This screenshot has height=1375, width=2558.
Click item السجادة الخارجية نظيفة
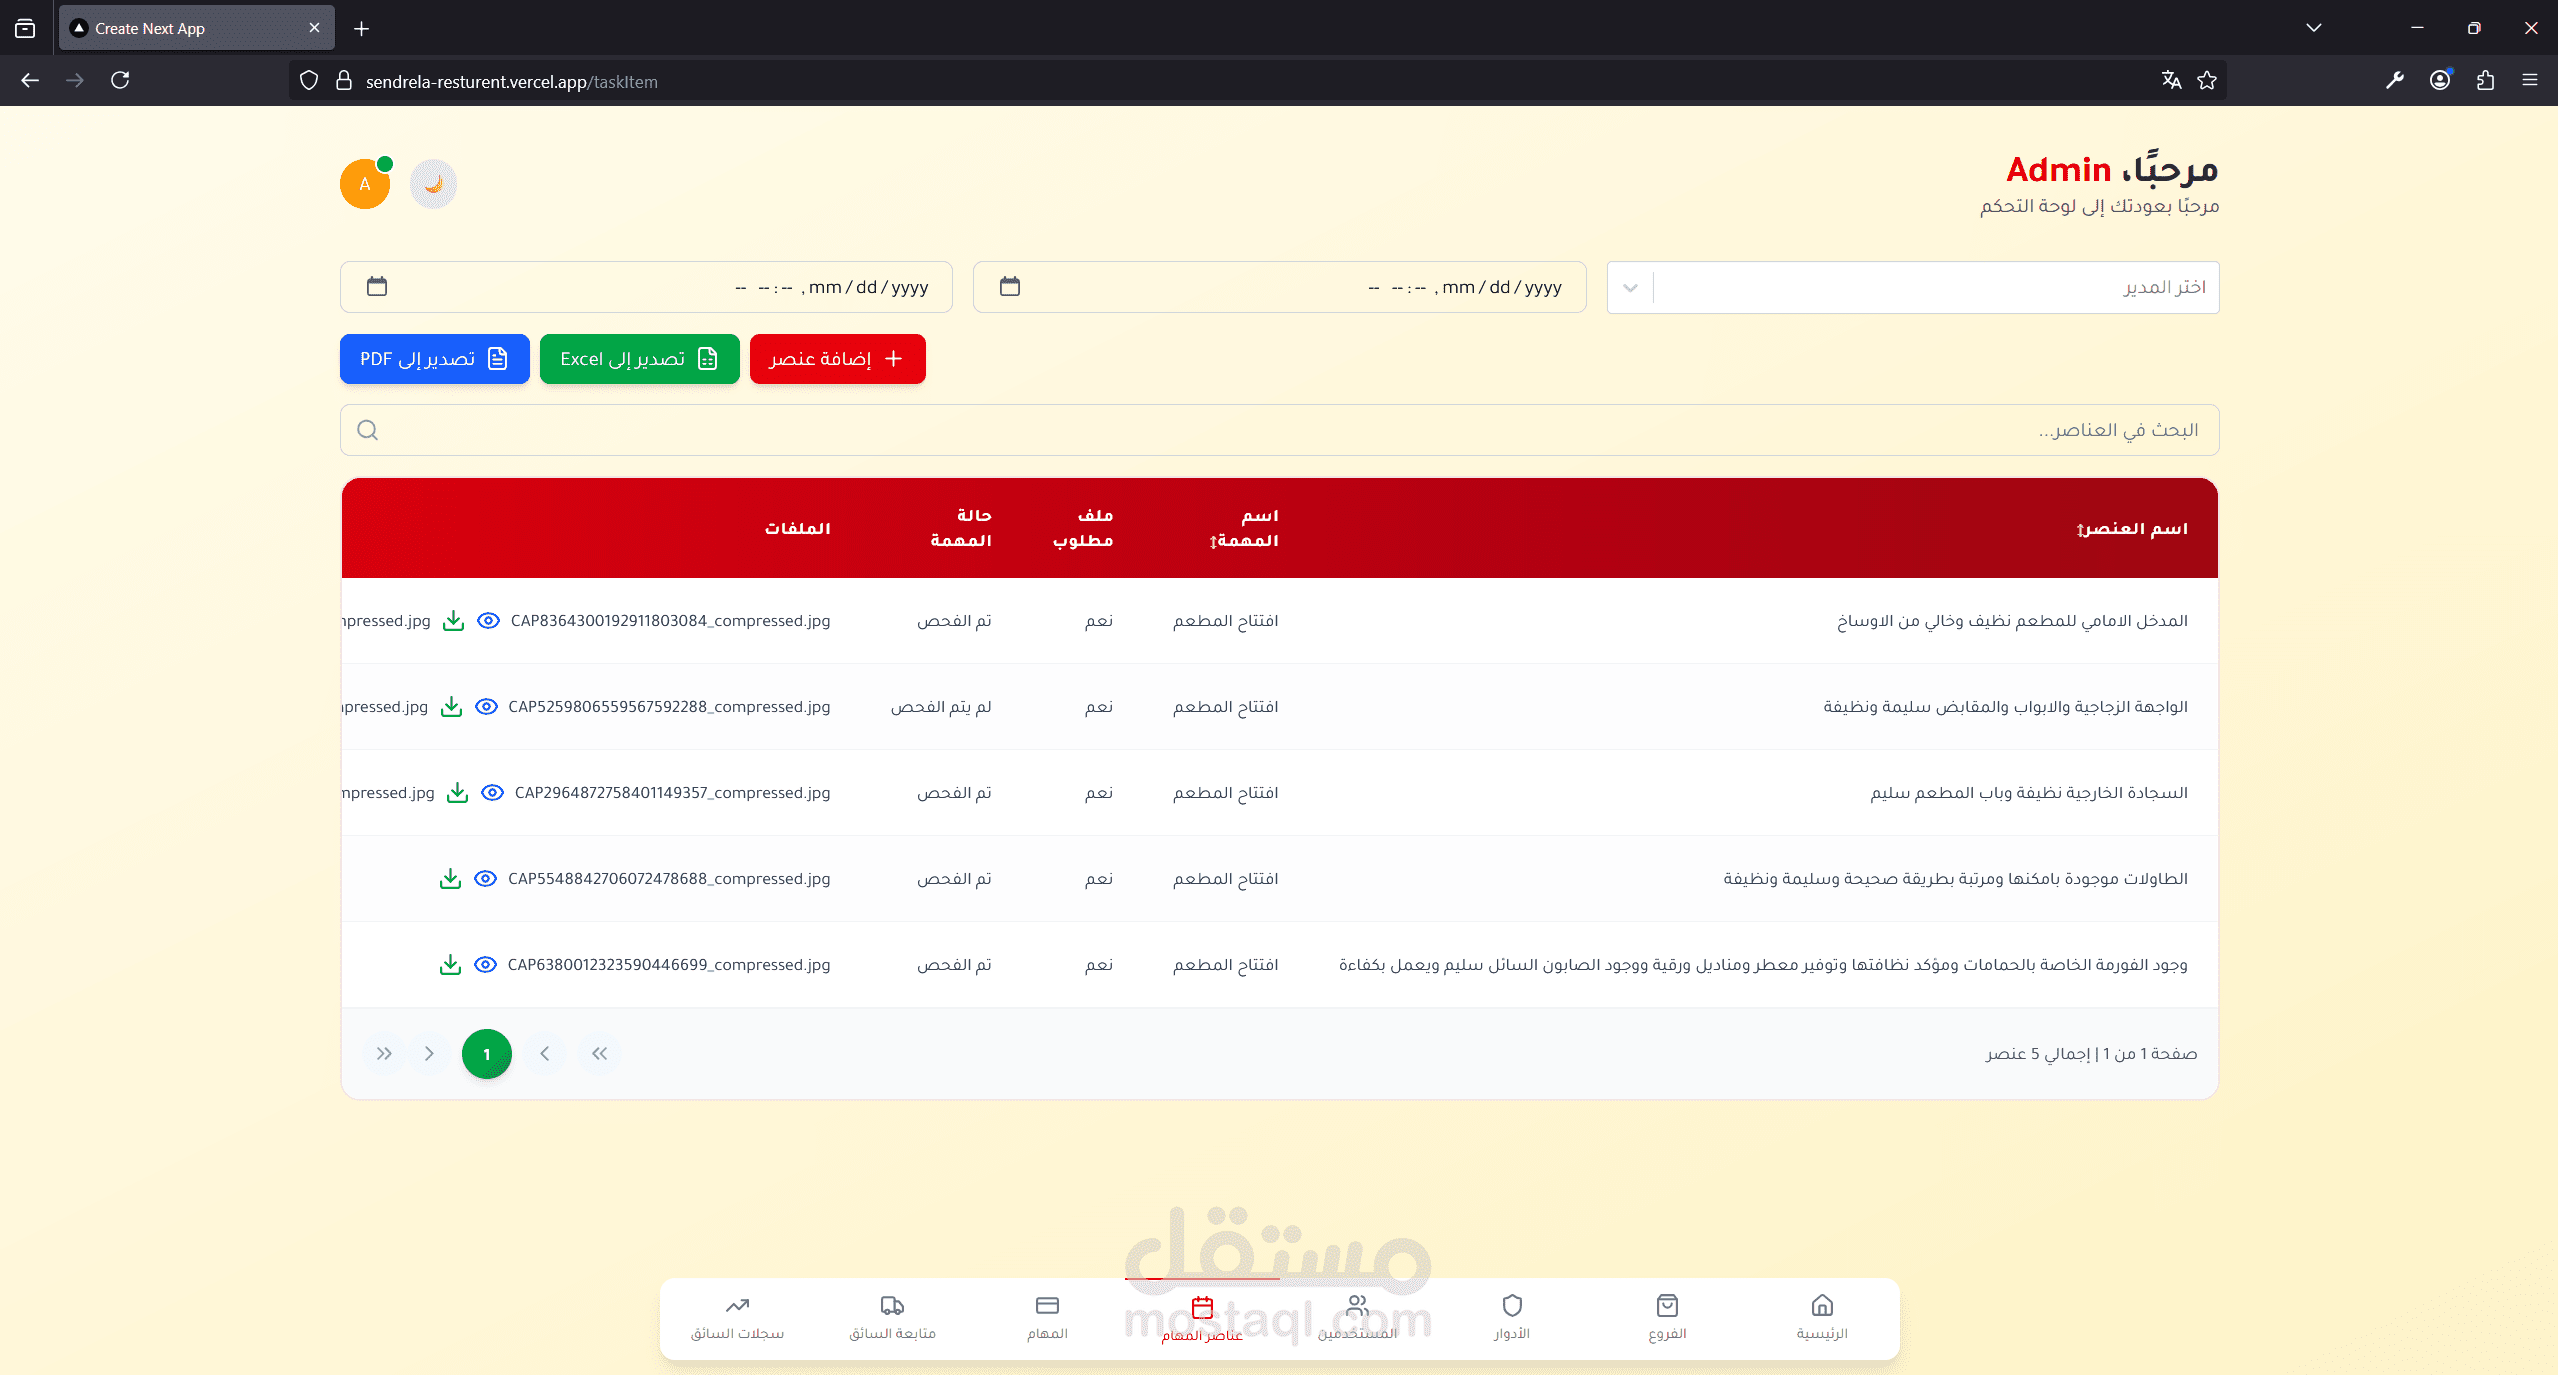click(2029, 793)
